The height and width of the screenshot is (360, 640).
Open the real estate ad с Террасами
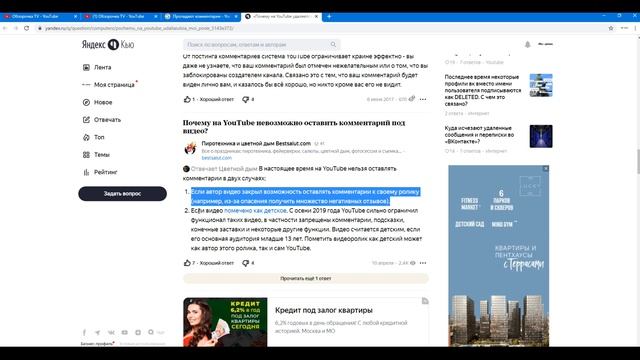tap(498, 256)
